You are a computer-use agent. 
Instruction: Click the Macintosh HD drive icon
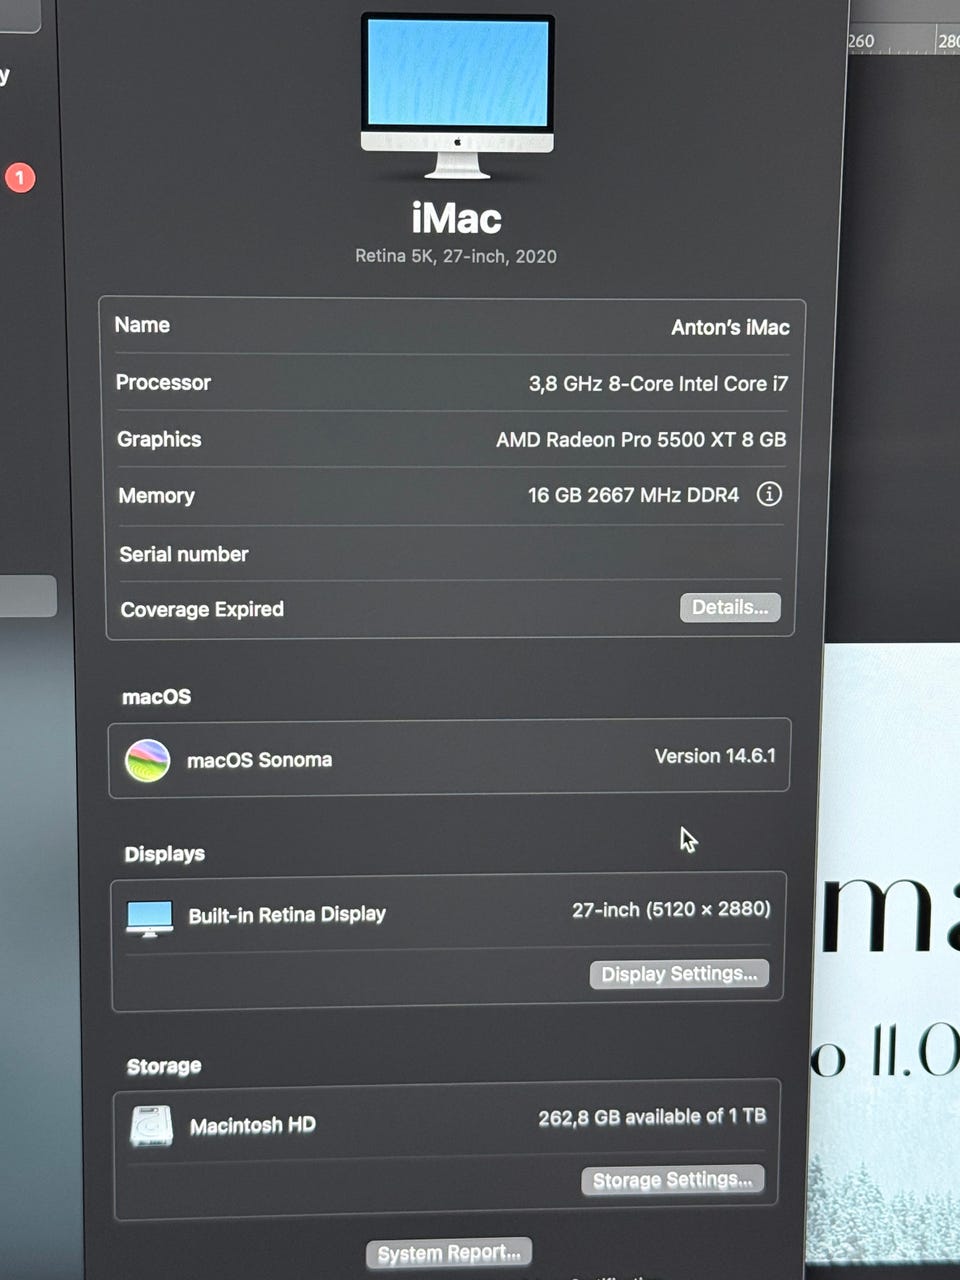(151, 1126)
